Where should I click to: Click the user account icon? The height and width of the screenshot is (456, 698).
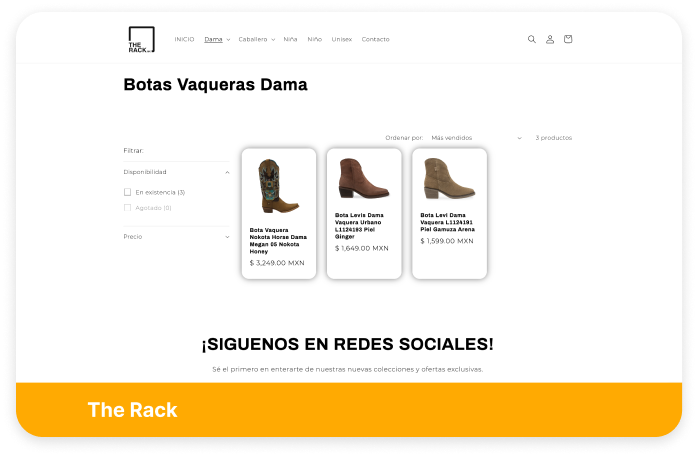click(550, 39)
